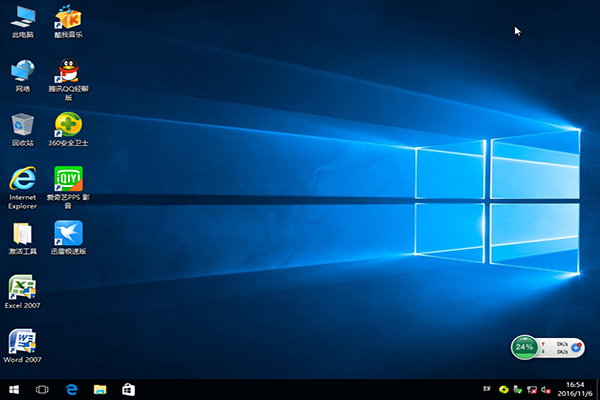Select the 激活工具 folder icon
Viewport: 600px width, 400px height.
(23, 238)
